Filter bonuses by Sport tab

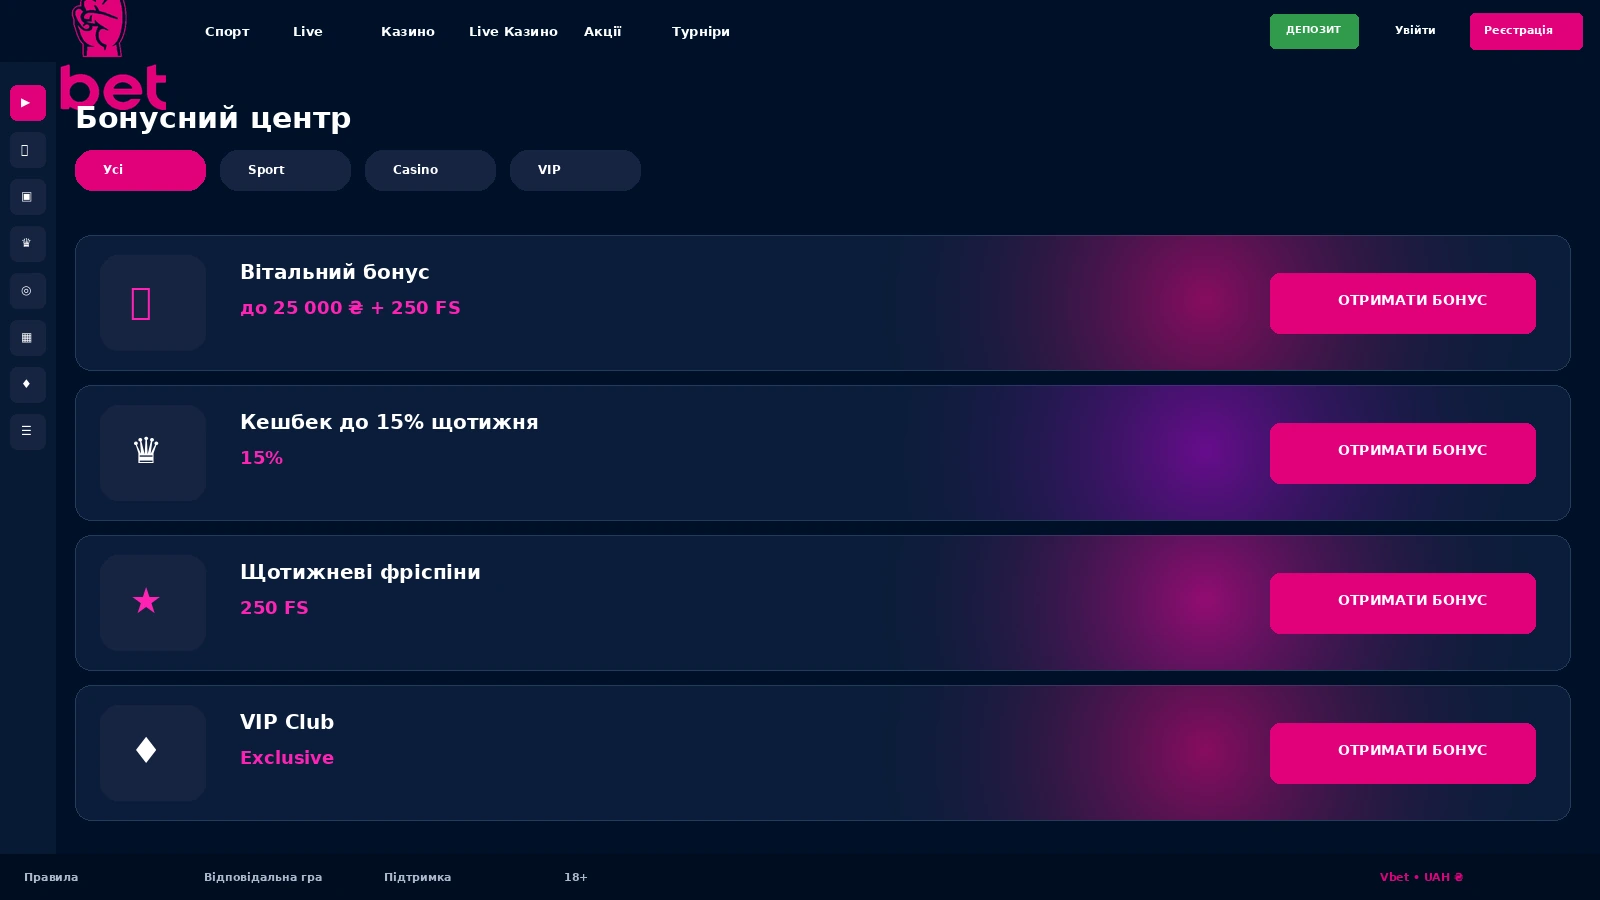[285, 170]
